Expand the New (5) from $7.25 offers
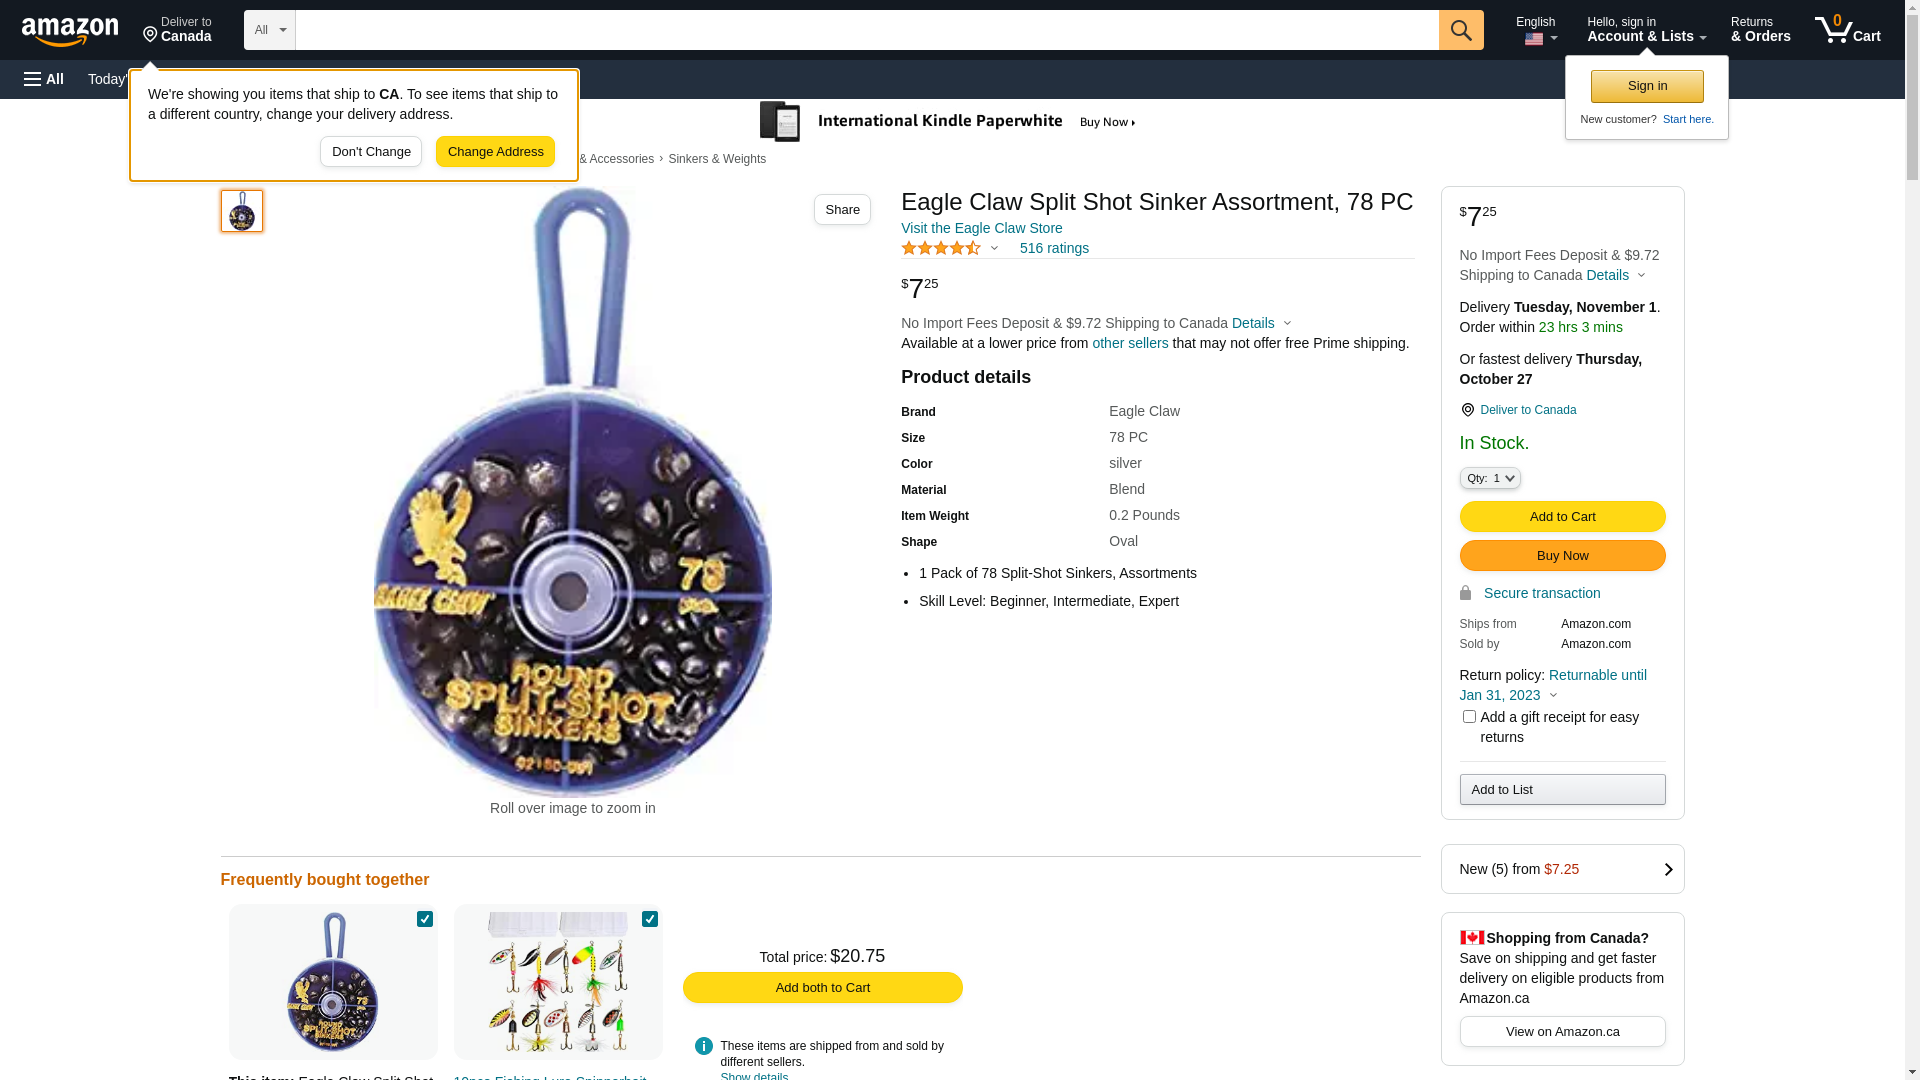The height and width of the screenshot is (1080, 1920). 1562,869
